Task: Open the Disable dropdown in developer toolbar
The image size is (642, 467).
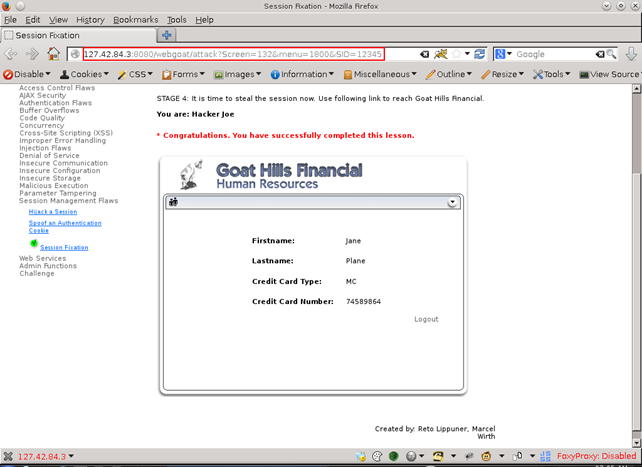Action: pos(29,74)
